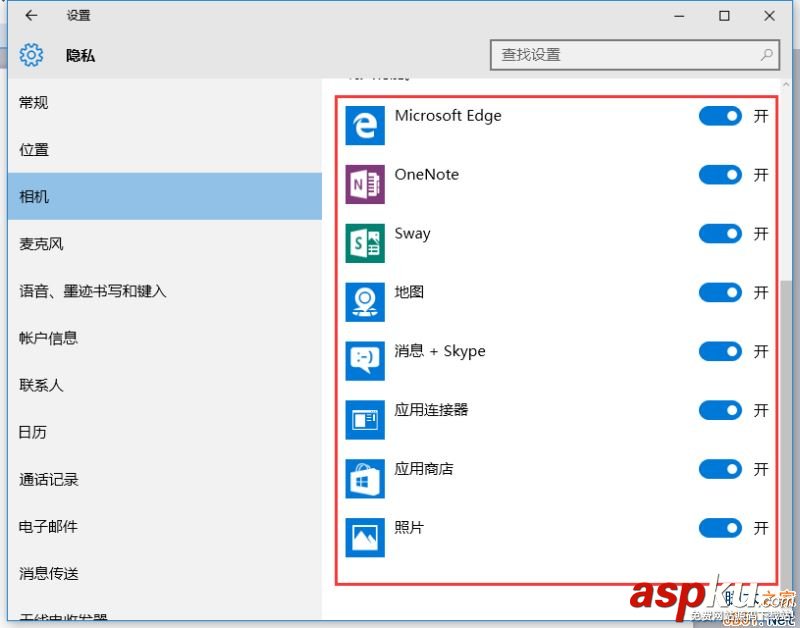Toggle the 地图 camera switch
Image resolution: width=800 pixels, height=628 pixels.
720,293
